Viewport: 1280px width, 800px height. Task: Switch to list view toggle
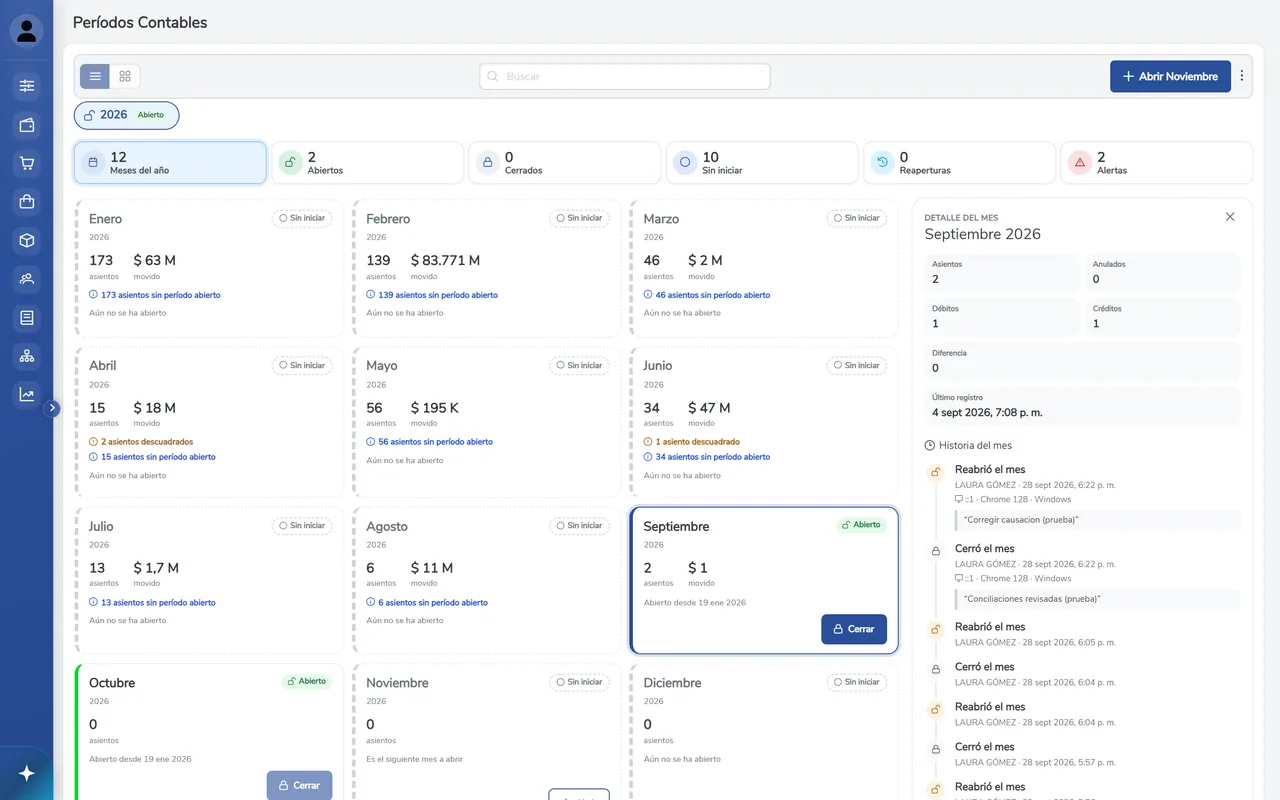(95, 76)
